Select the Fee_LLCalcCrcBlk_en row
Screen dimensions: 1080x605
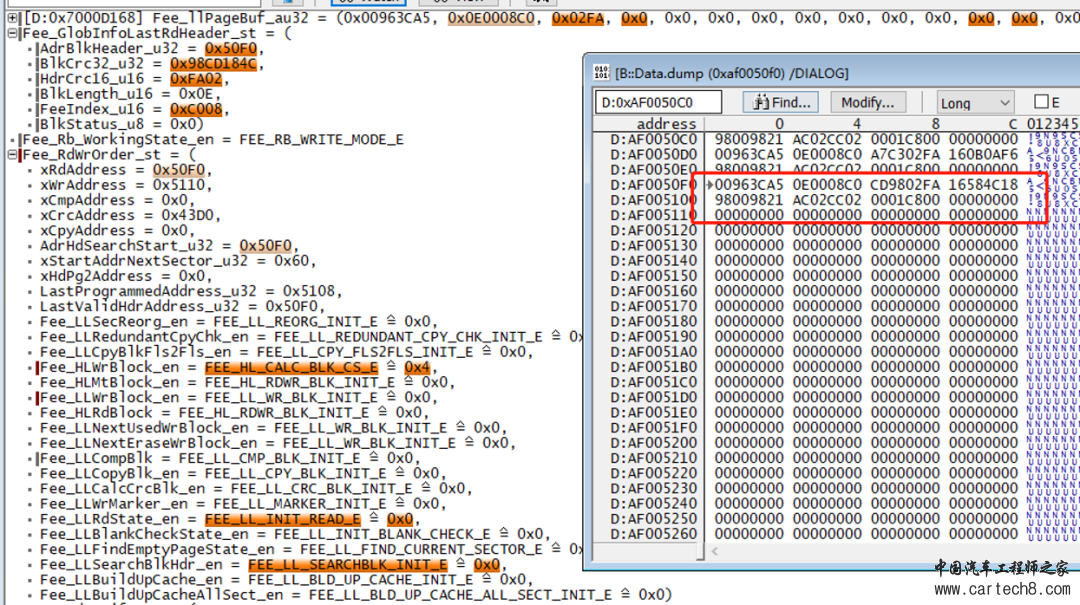[x=256, y=489]
